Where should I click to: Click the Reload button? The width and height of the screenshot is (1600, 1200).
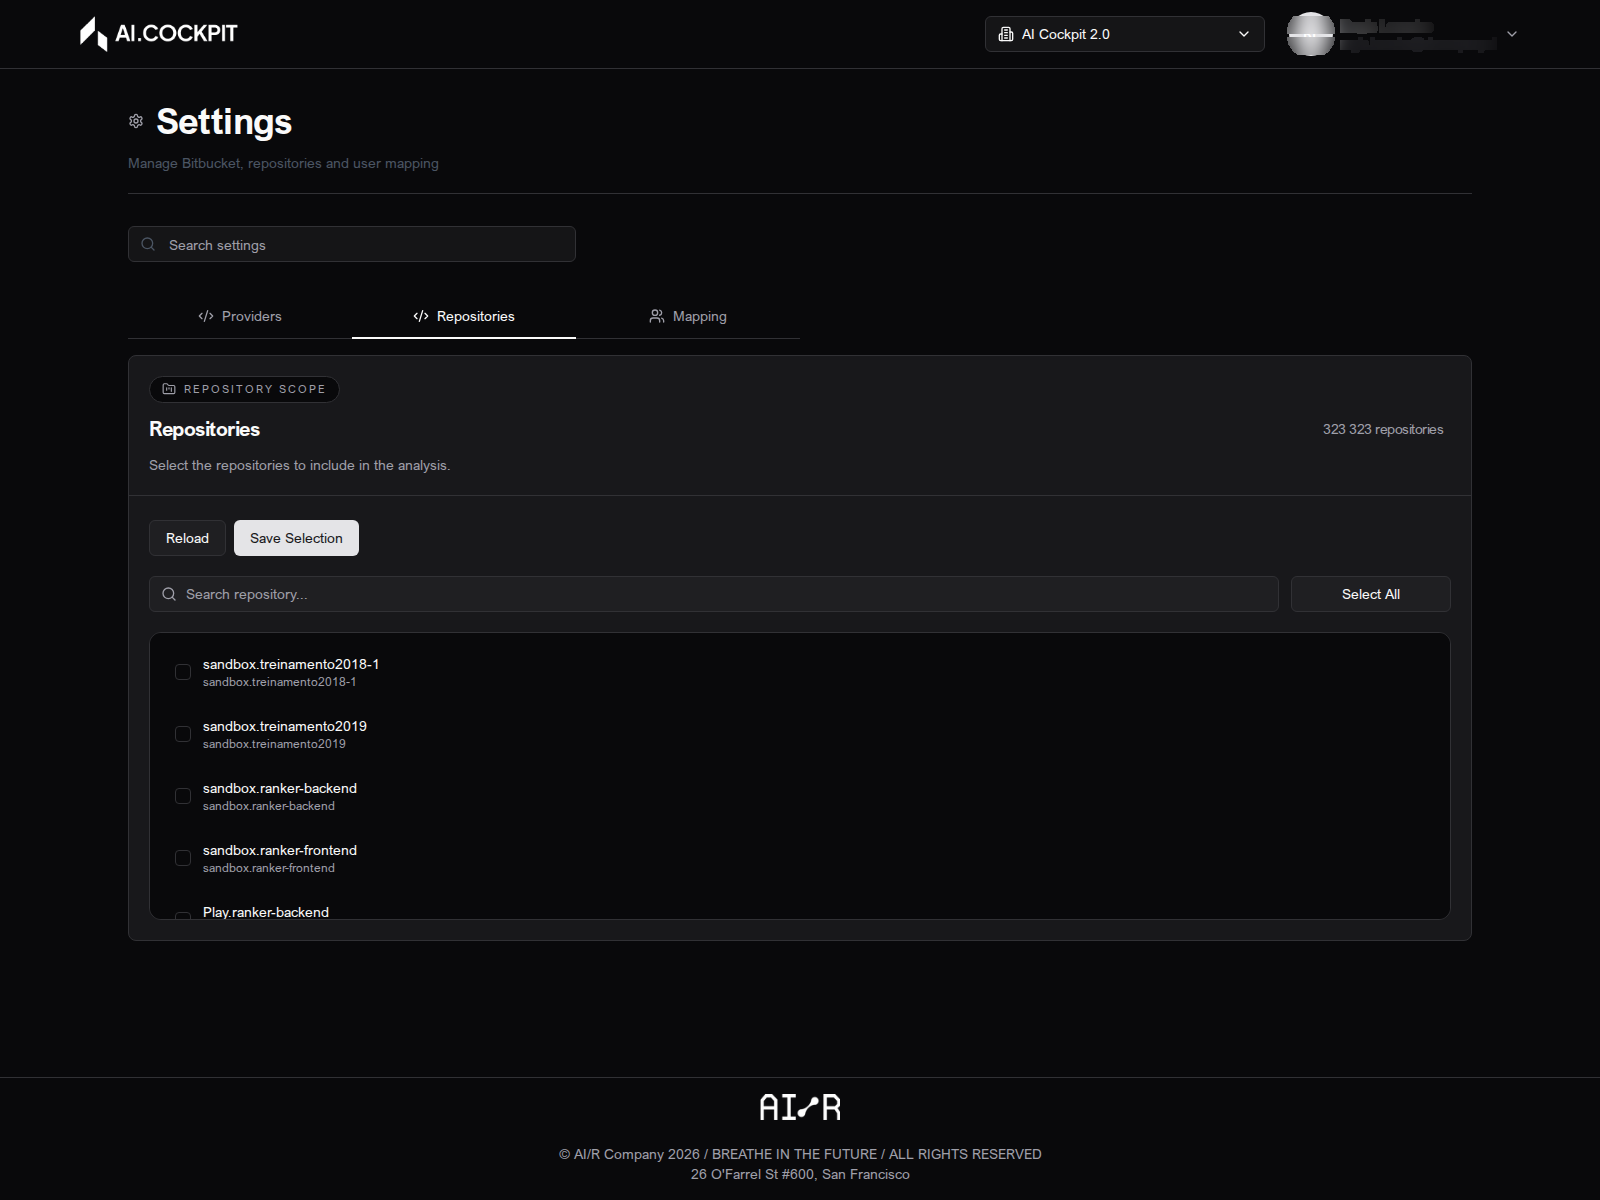187,538
